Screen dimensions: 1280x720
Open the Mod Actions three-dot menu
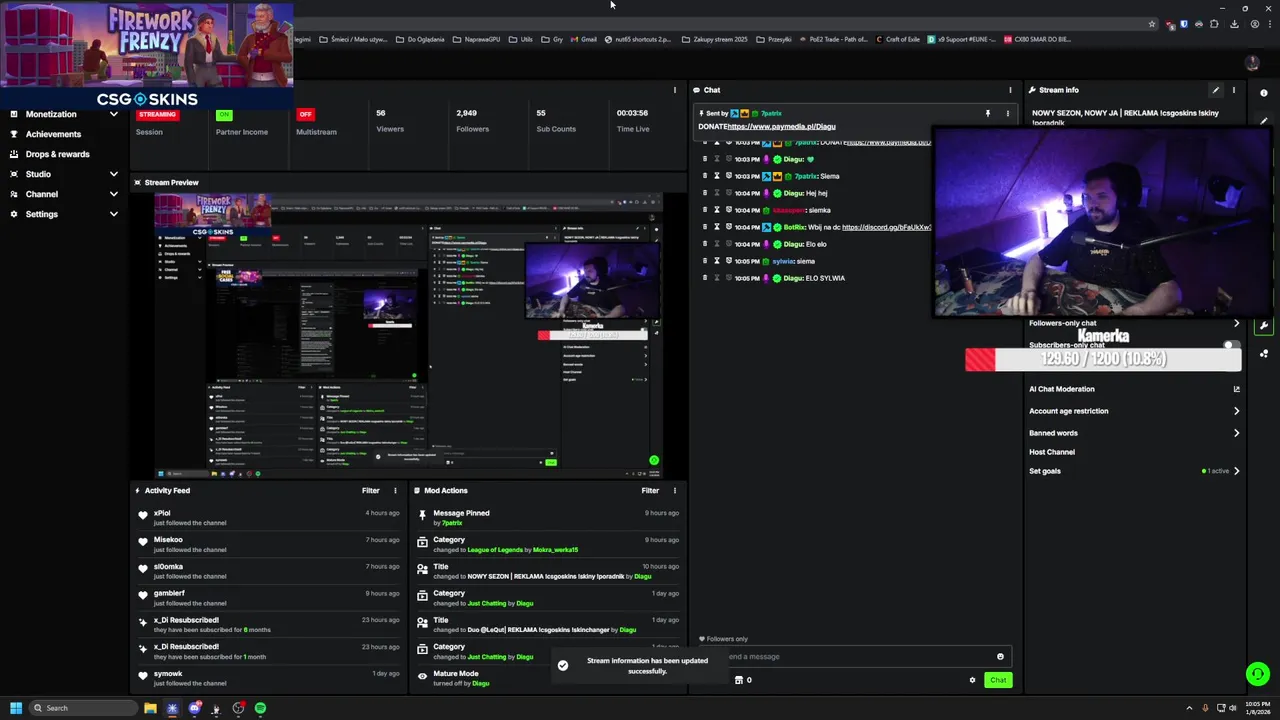pos(674,491)
